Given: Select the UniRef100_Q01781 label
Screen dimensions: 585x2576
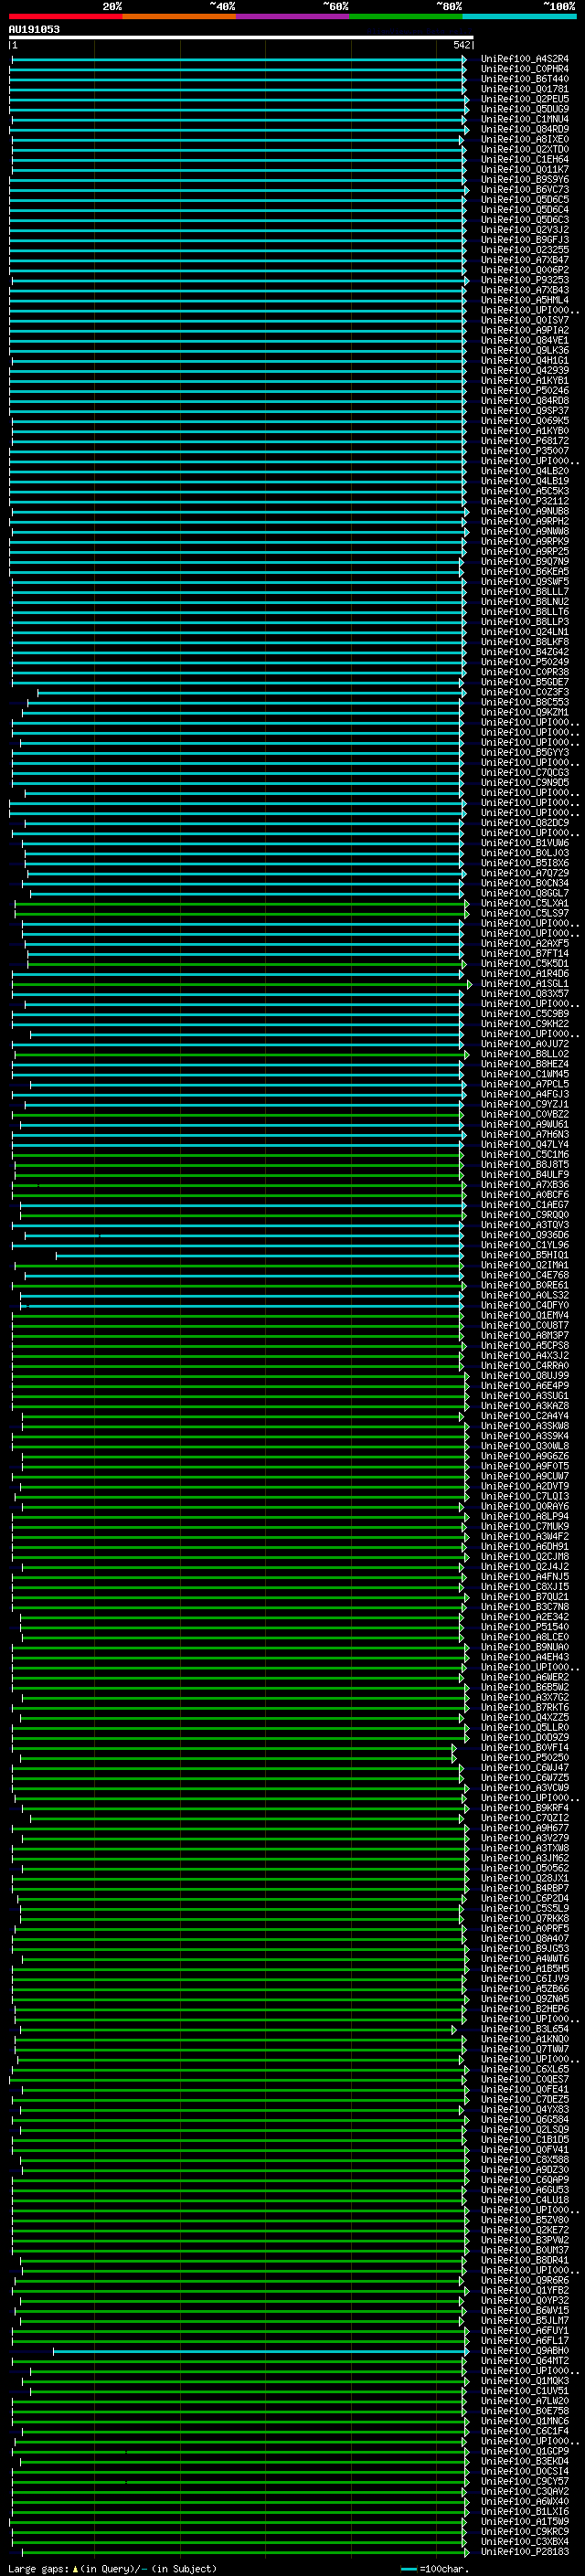Looking at the screenshot, I should click(524, 89).
